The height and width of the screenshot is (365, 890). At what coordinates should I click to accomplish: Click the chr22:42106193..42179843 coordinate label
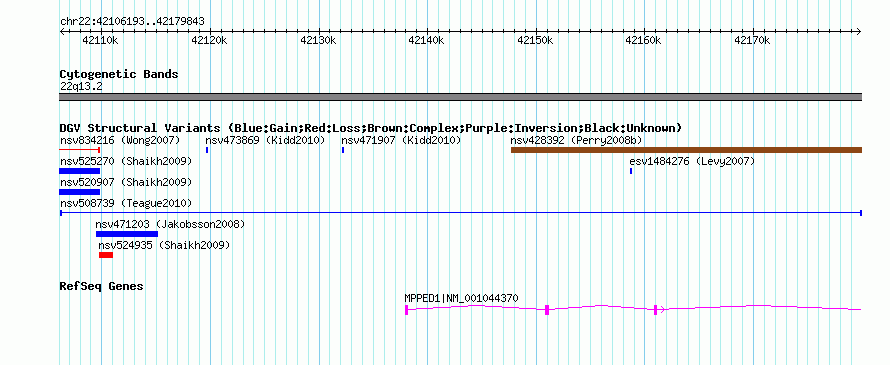(x=132, y=22)
